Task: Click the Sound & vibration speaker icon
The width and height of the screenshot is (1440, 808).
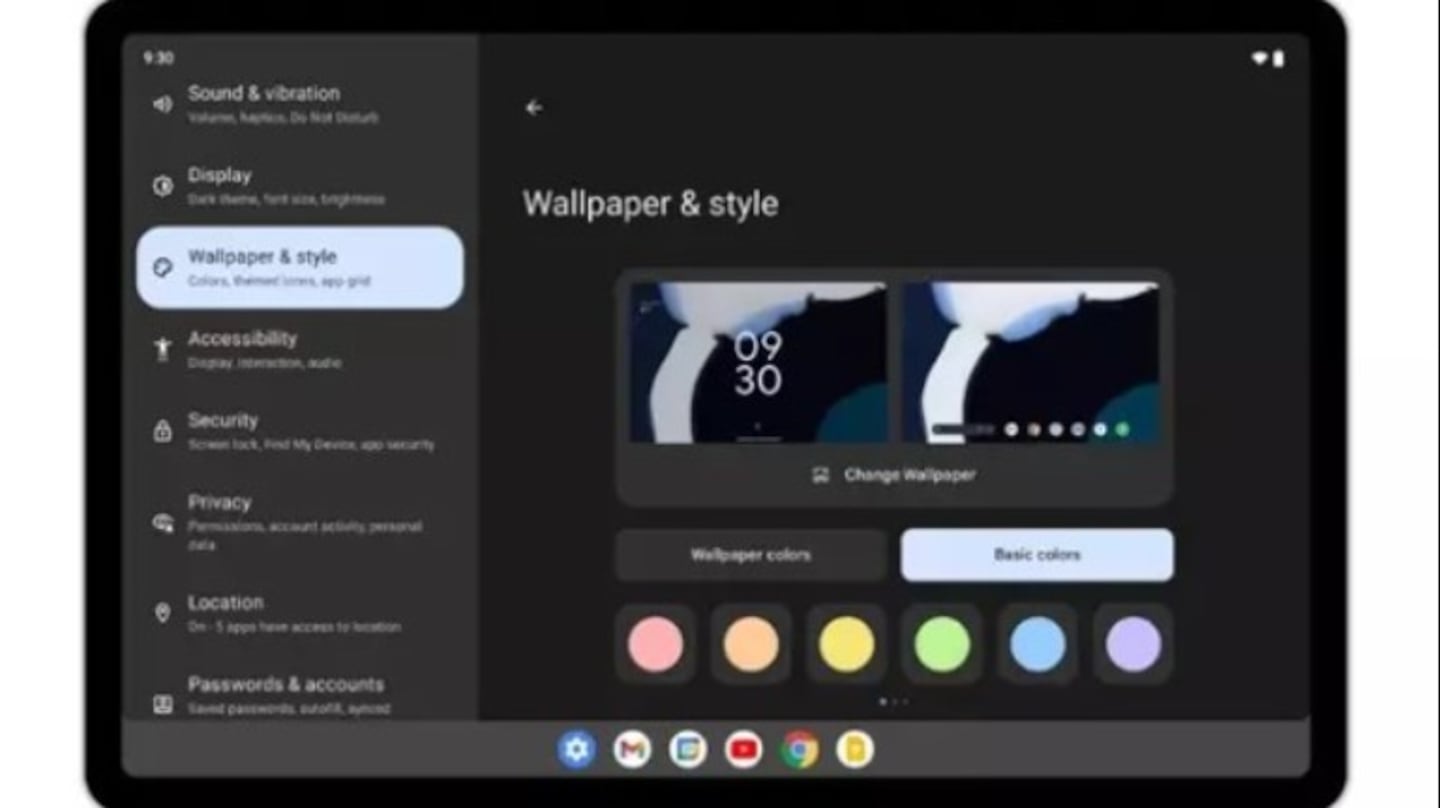Action: (x=162, y=104)
